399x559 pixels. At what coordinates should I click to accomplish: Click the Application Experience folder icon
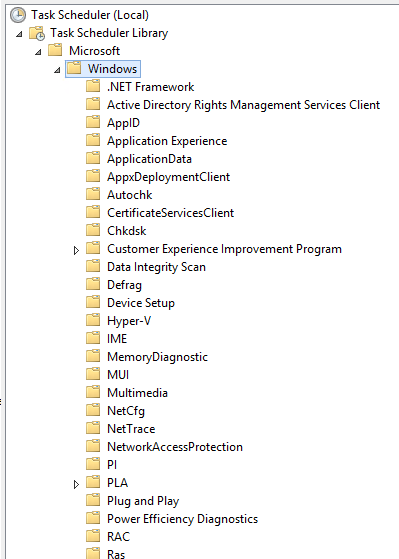click(x=93, y=140)
